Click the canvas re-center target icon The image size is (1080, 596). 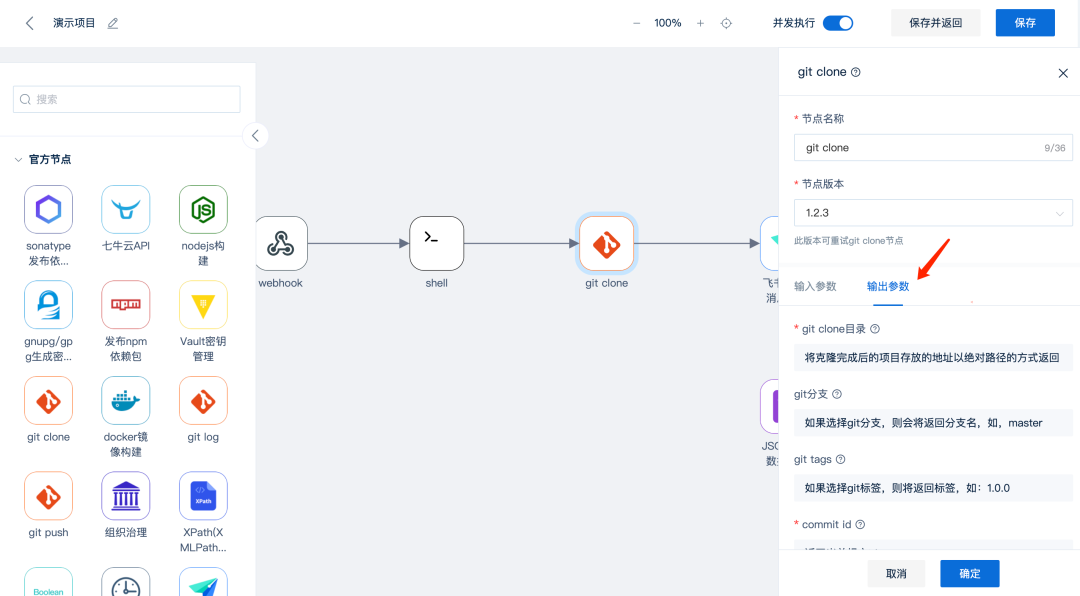[x=726, y=23]
